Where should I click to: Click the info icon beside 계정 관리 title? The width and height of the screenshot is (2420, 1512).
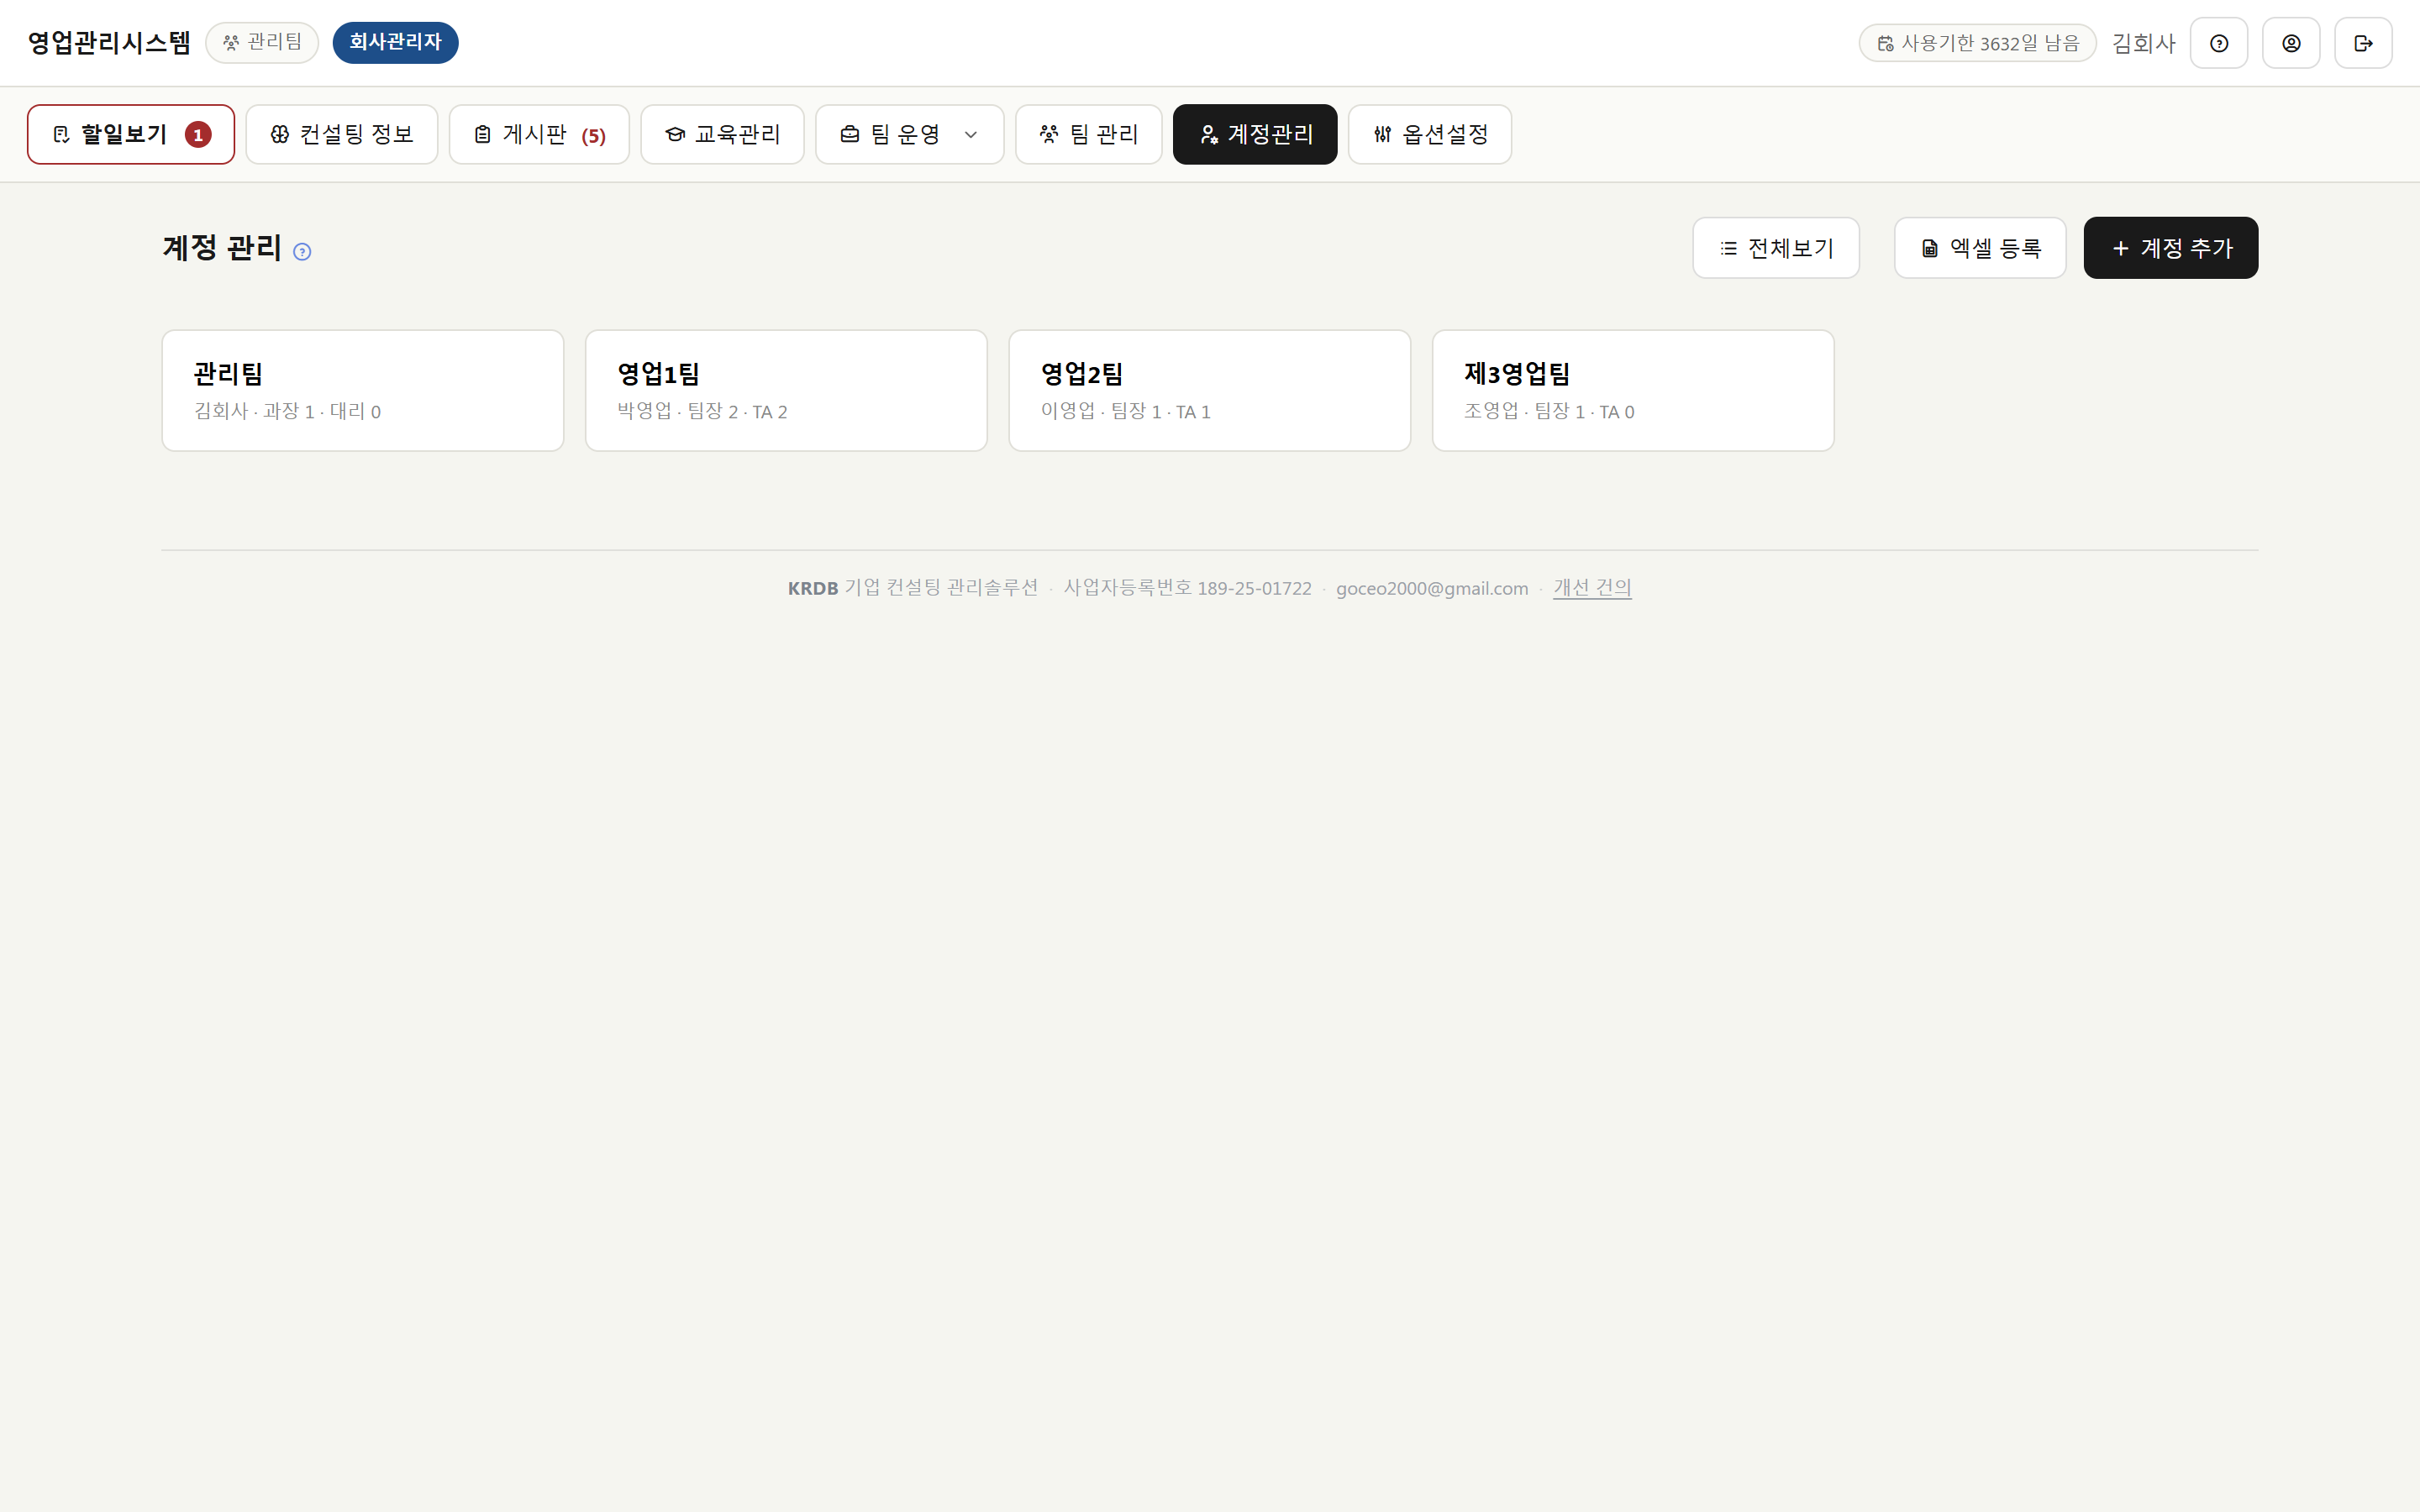coord(302,252)
